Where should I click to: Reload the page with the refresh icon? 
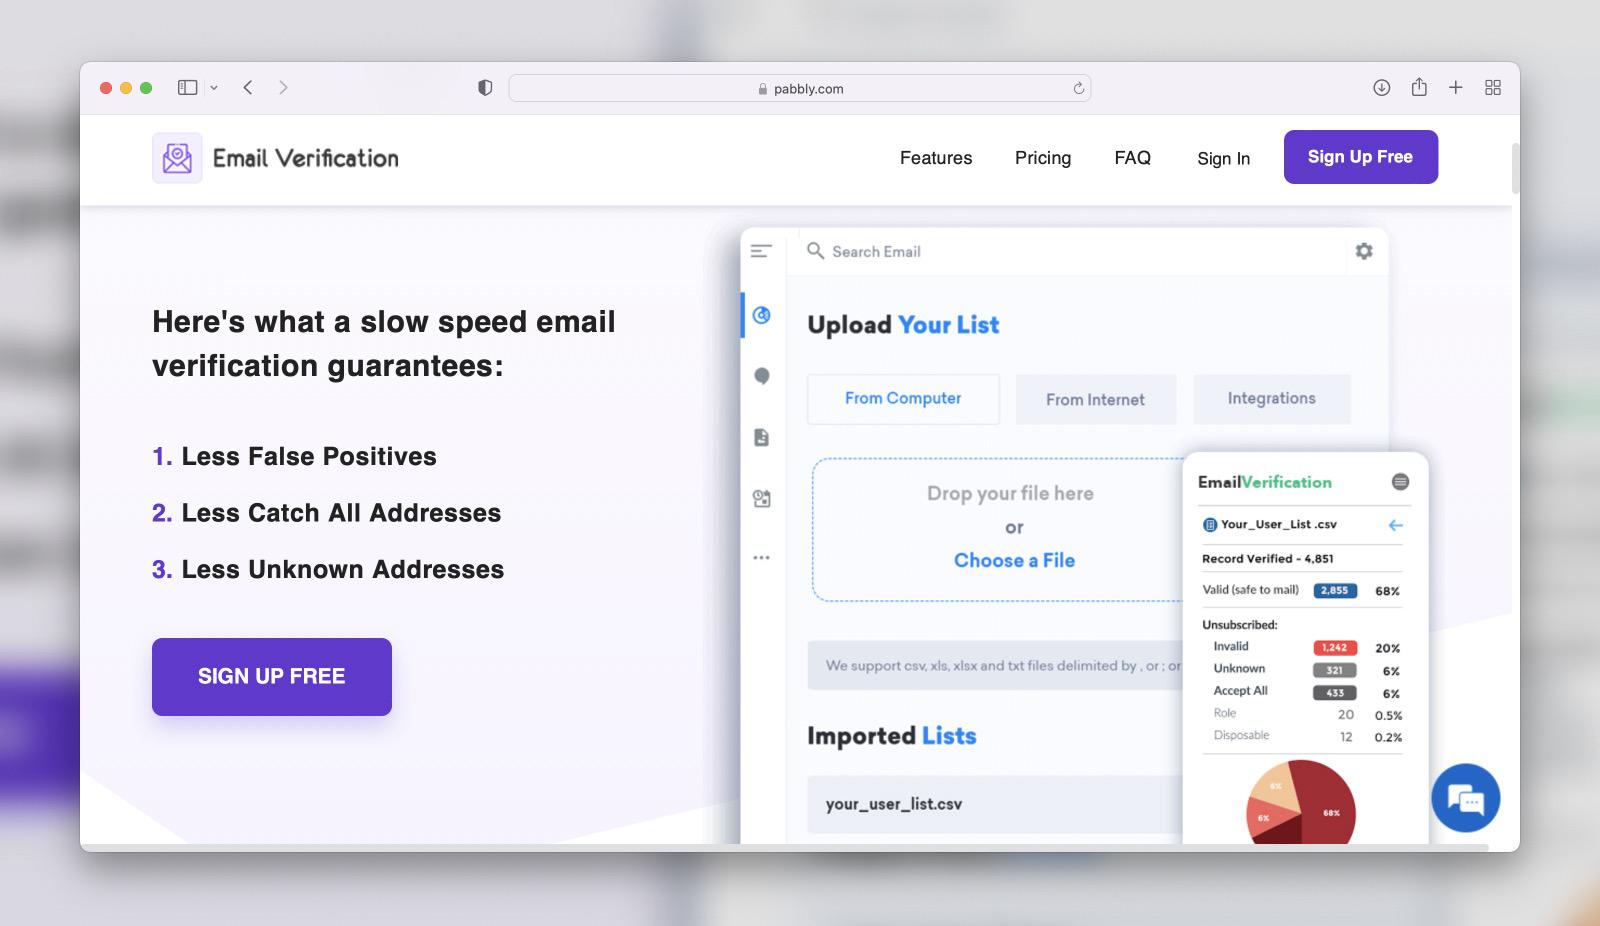pos(1078,88)
